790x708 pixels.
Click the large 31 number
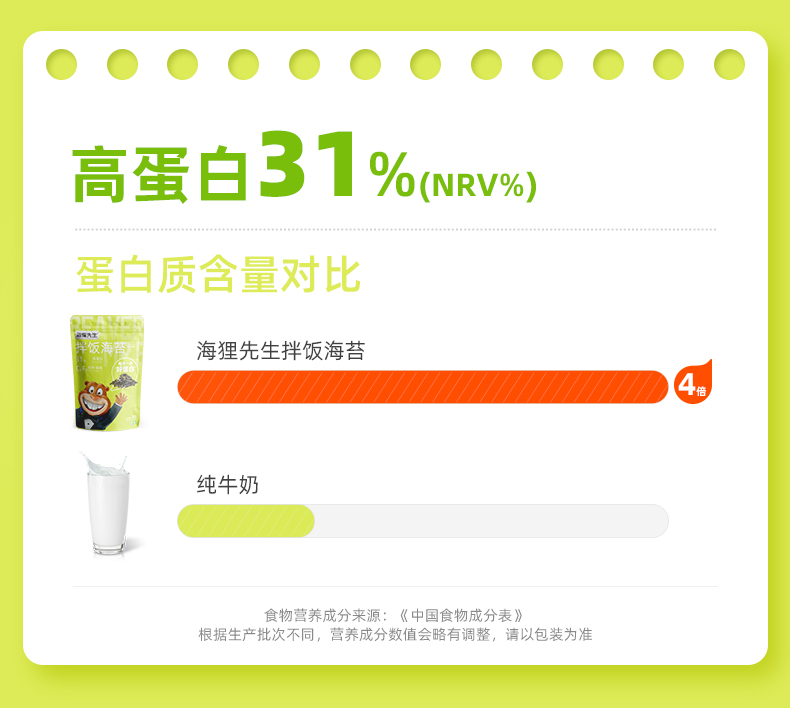[308, 164]
